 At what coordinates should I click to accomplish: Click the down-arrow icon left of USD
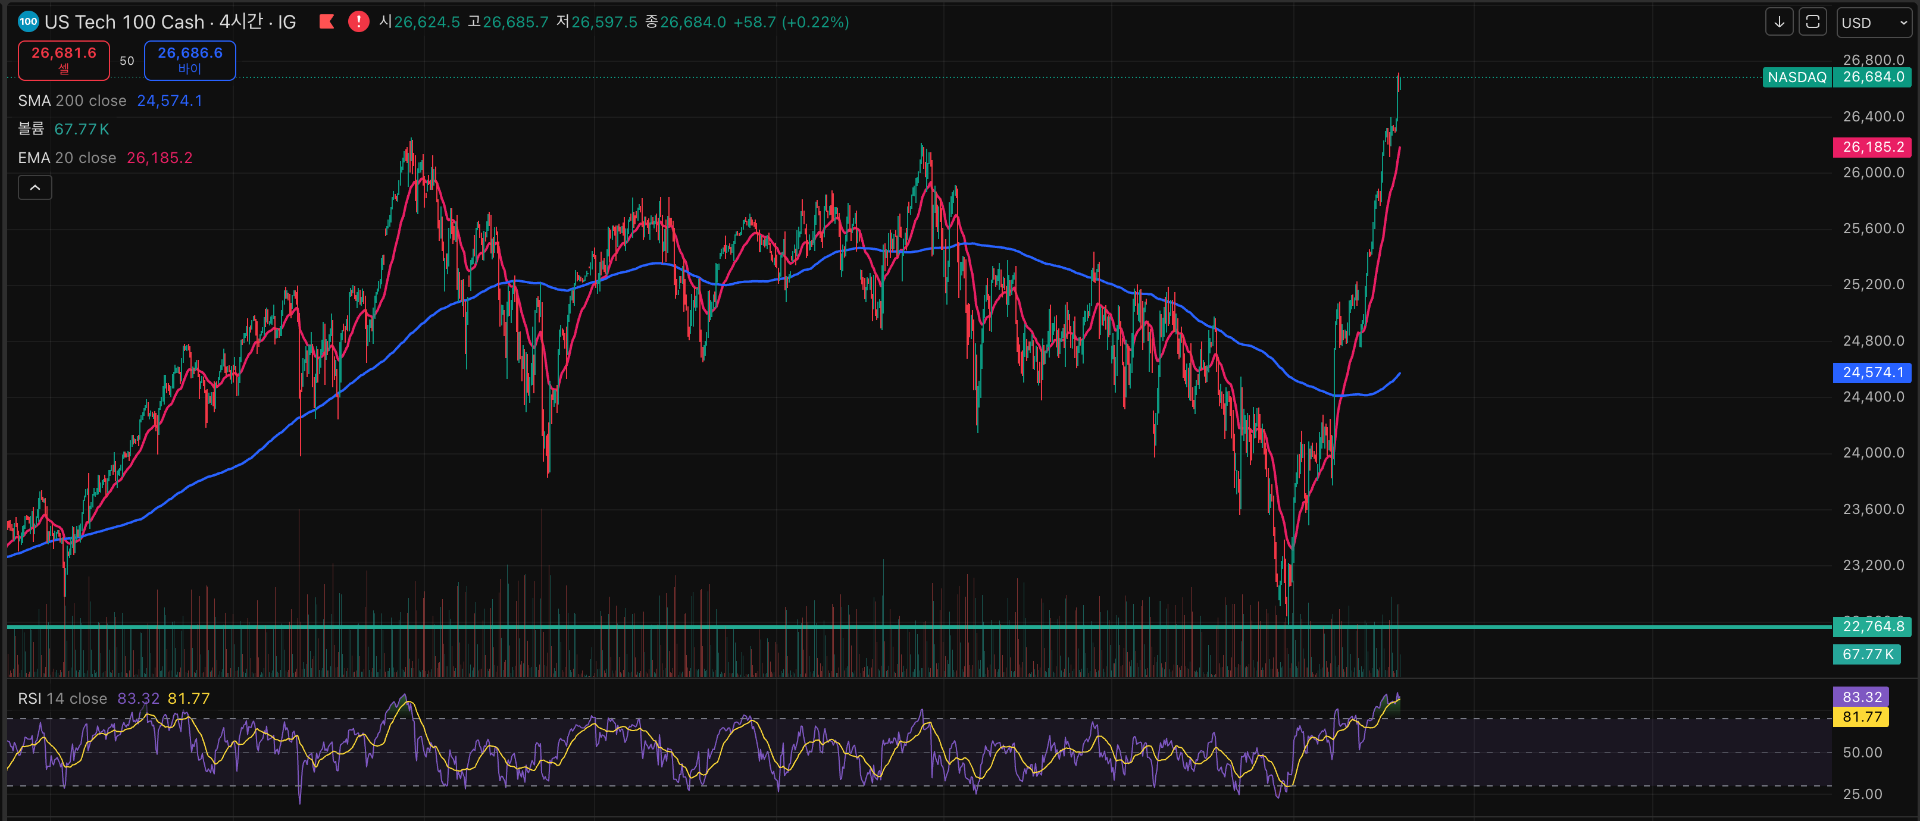(1779, 22)
